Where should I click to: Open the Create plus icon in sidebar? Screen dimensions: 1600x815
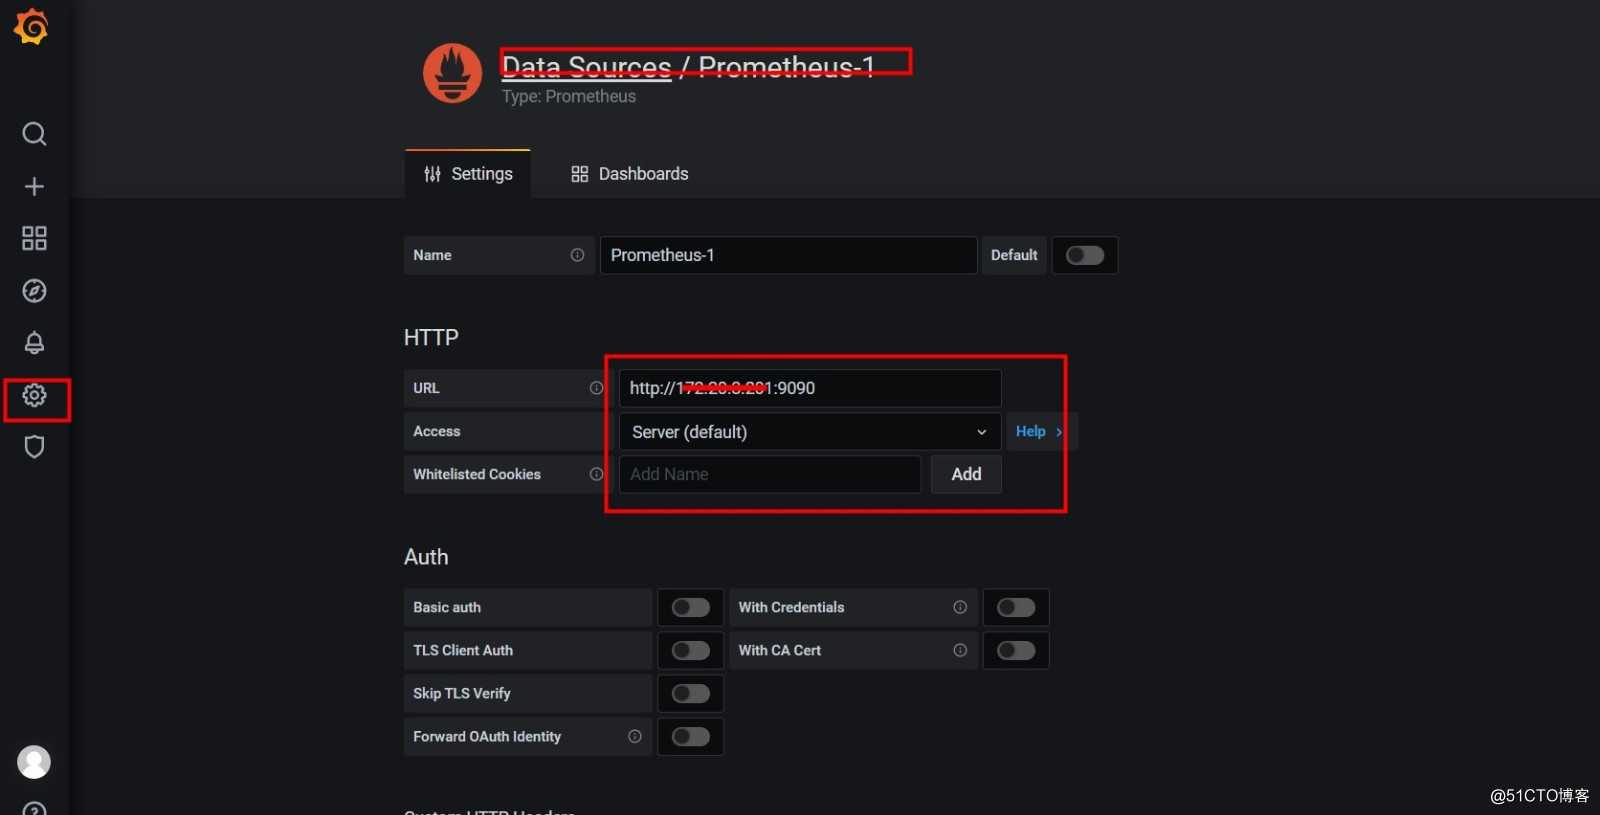pos(34,187)
